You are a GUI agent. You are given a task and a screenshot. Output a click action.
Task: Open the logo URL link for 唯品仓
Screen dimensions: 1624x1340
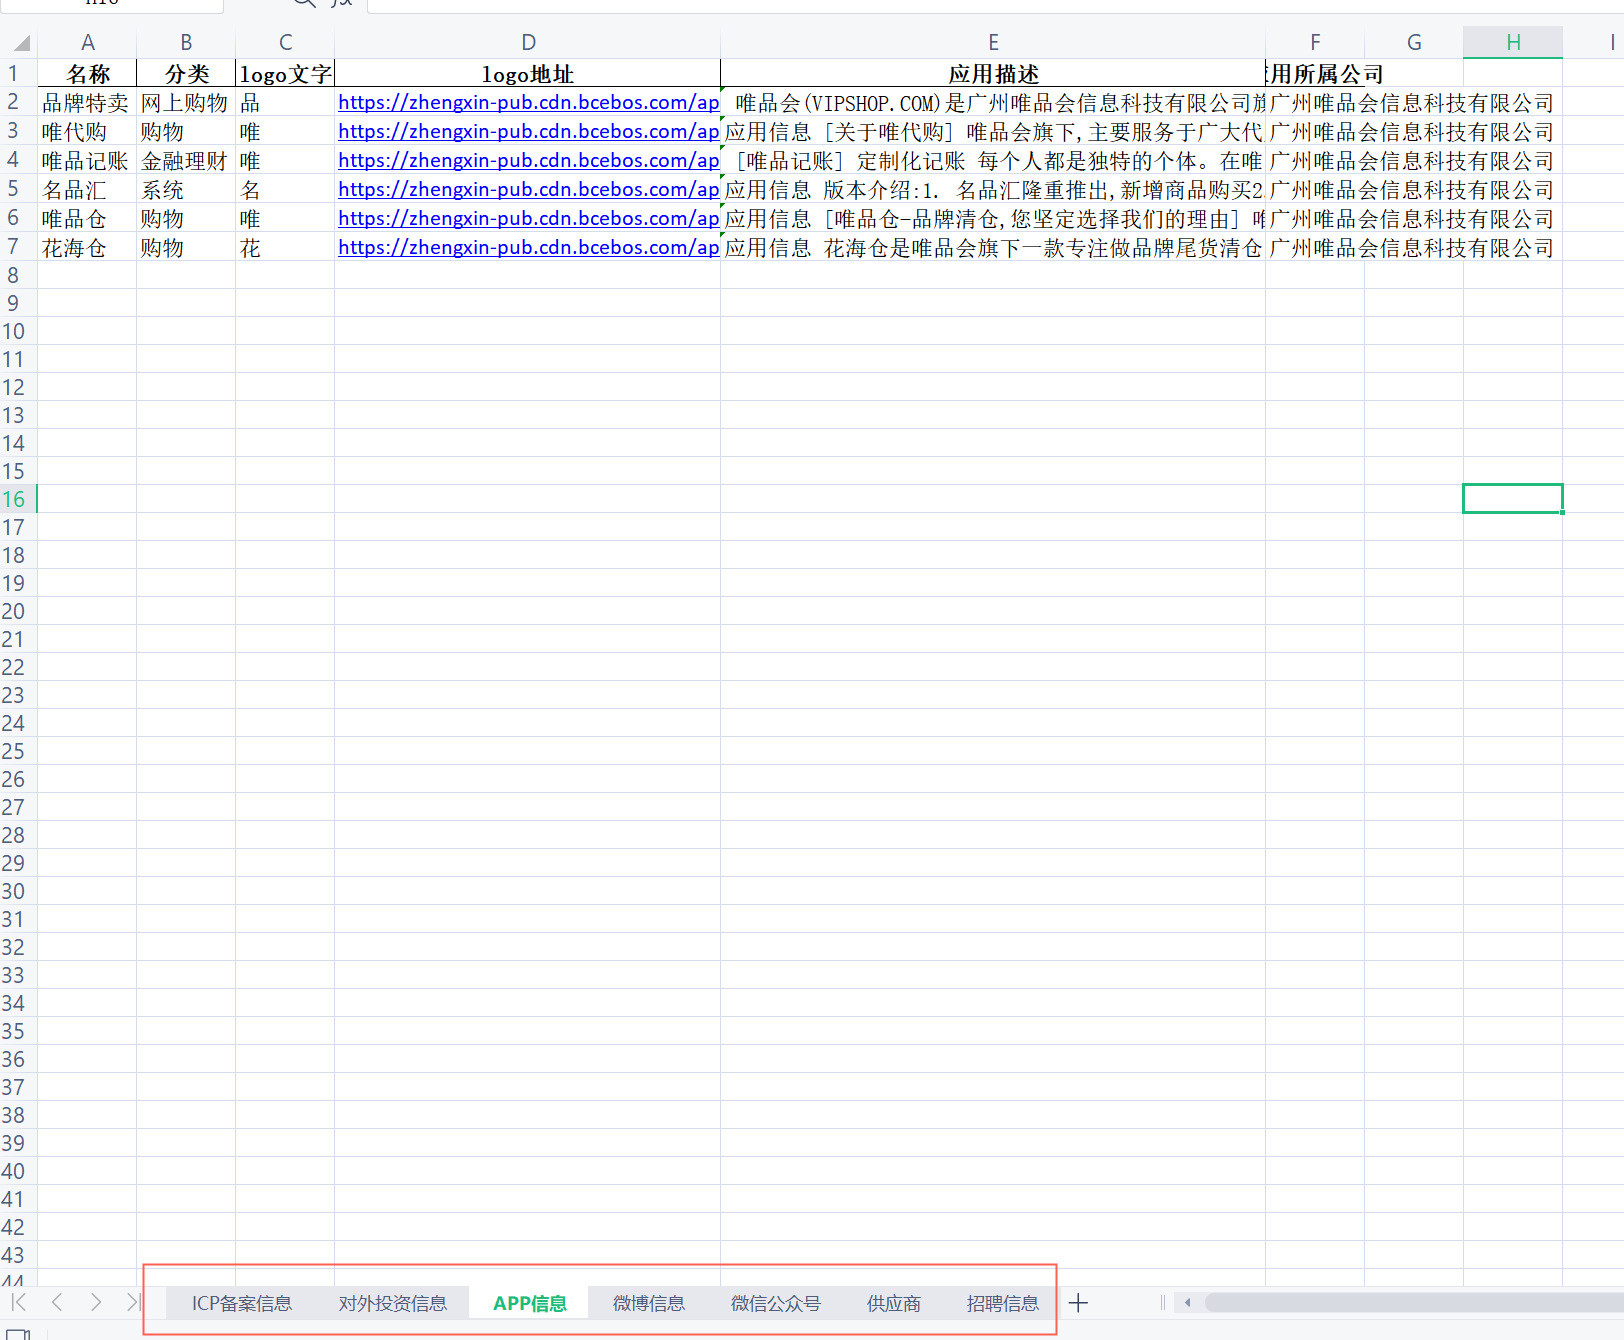tap(528, 218)
